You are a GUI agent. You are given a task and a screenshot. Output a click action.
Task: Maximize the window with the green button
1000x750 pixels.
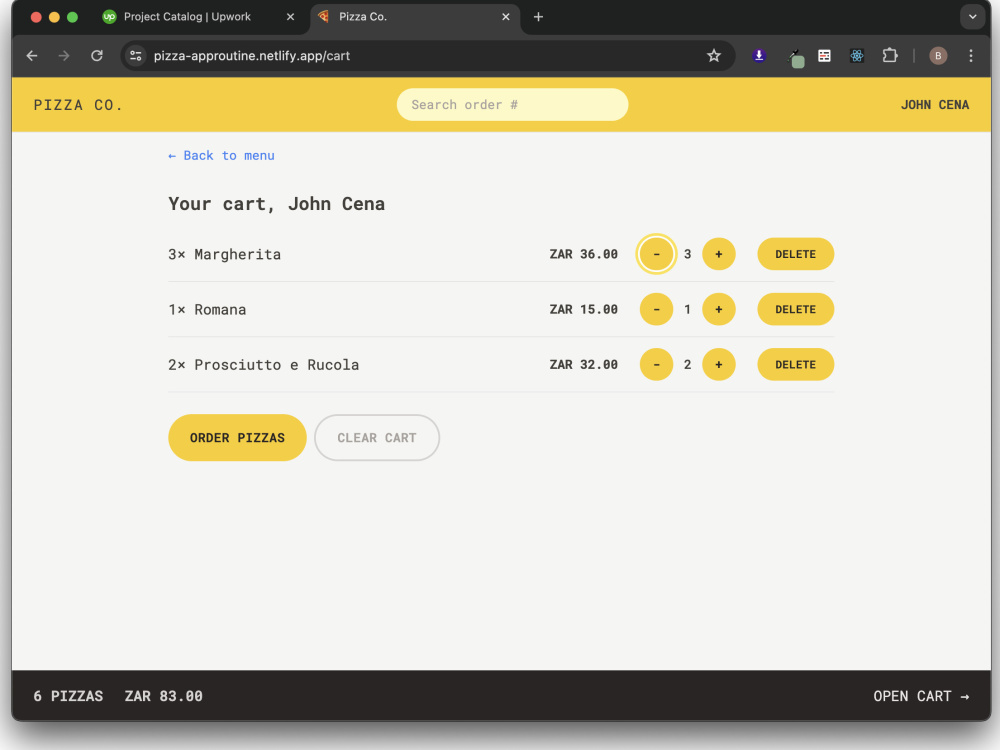[73, 17]
